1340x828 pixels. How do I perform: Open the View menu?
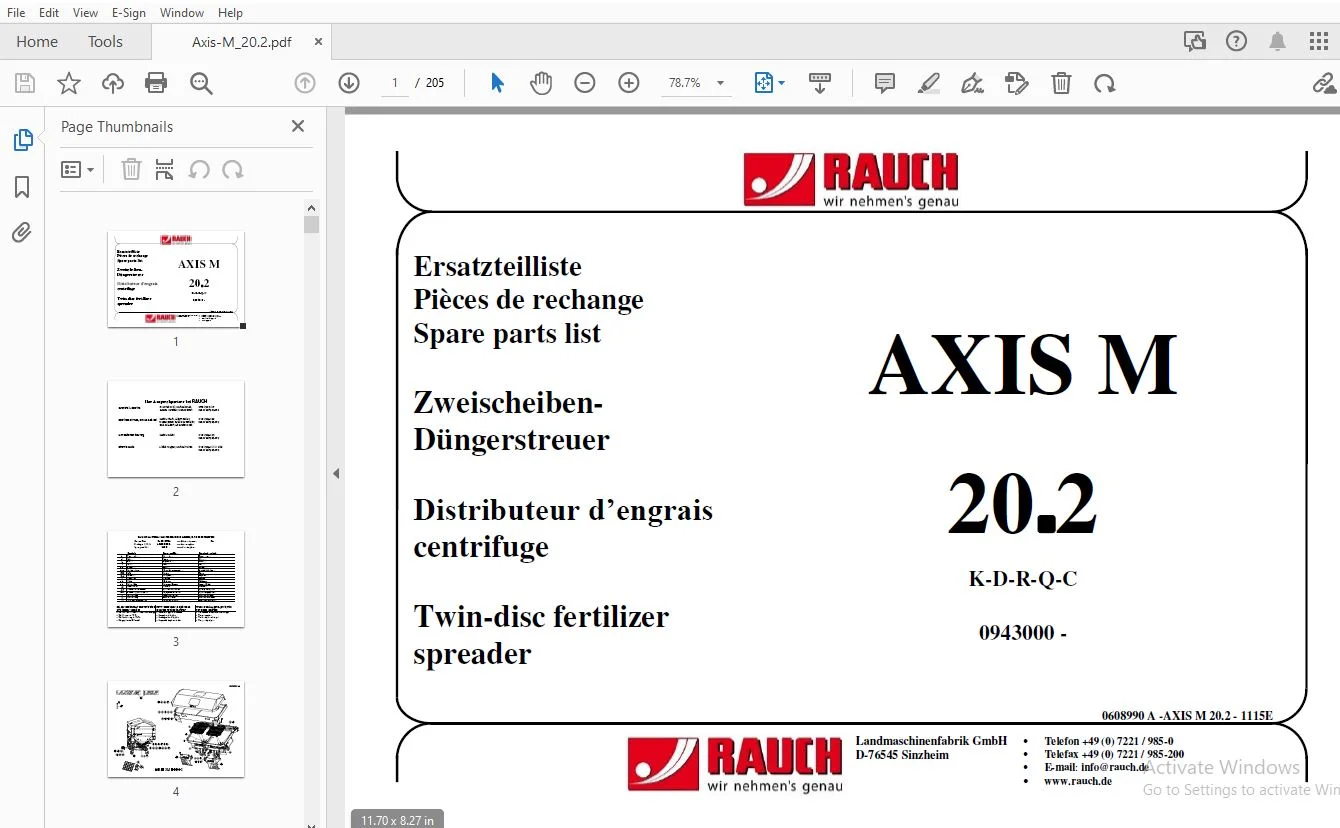pos(85,12)
